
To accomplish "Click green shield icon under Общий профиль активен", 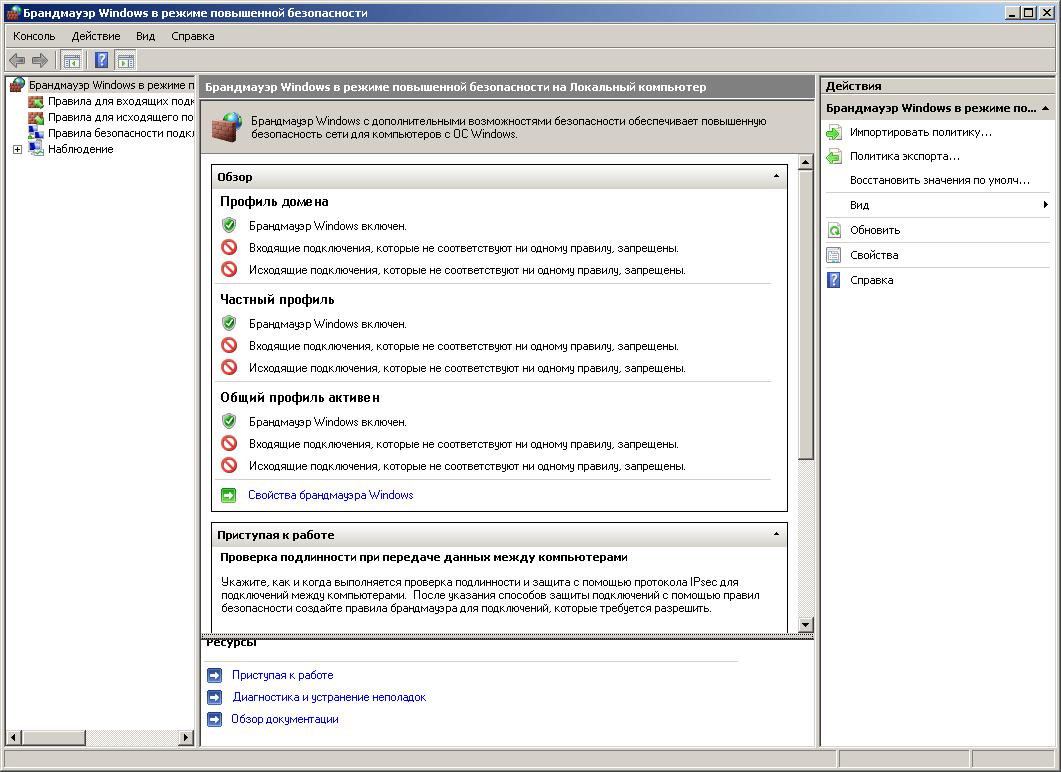I will coord(229,422).
